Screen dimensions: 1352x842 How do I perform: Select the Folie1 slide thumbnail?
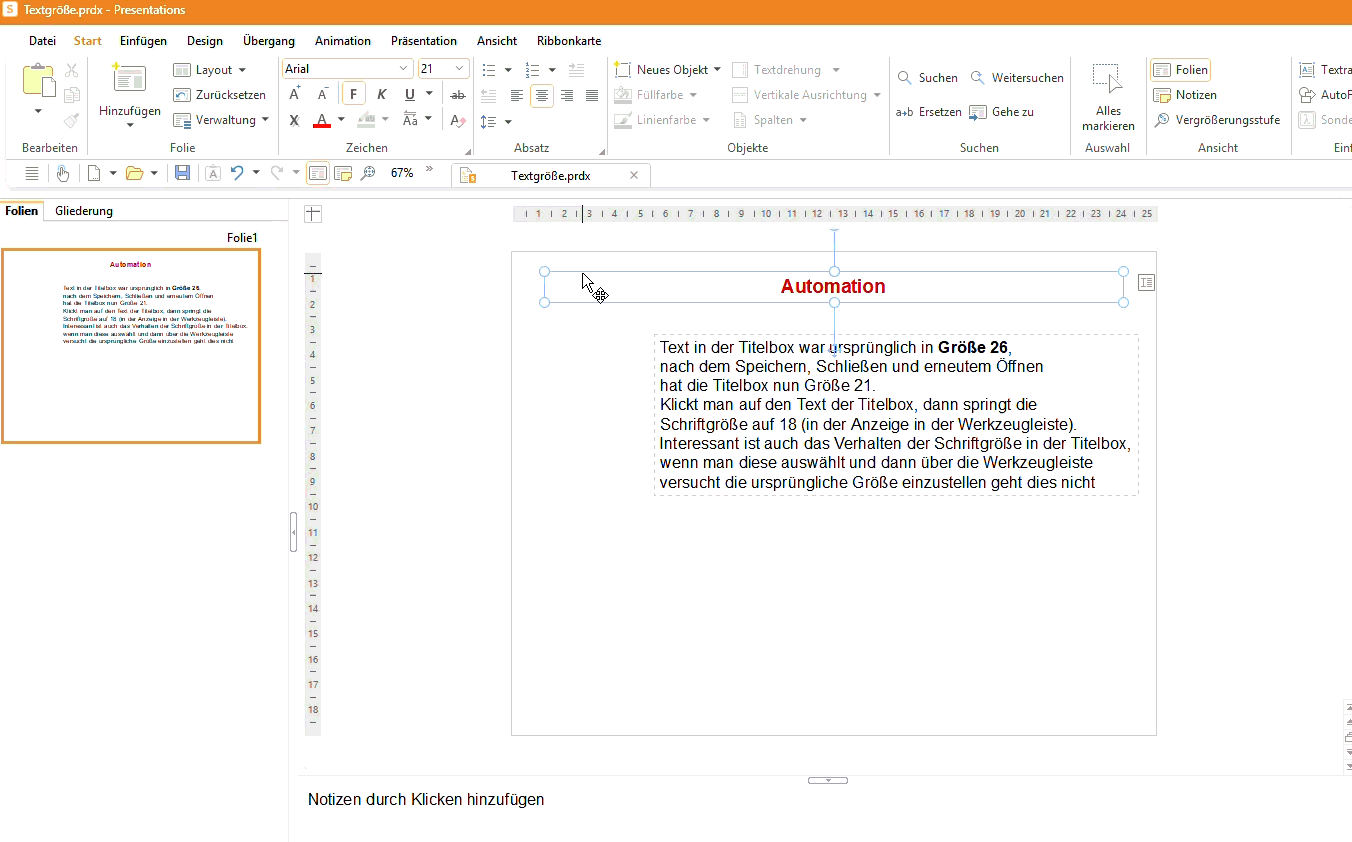(131, 345)
